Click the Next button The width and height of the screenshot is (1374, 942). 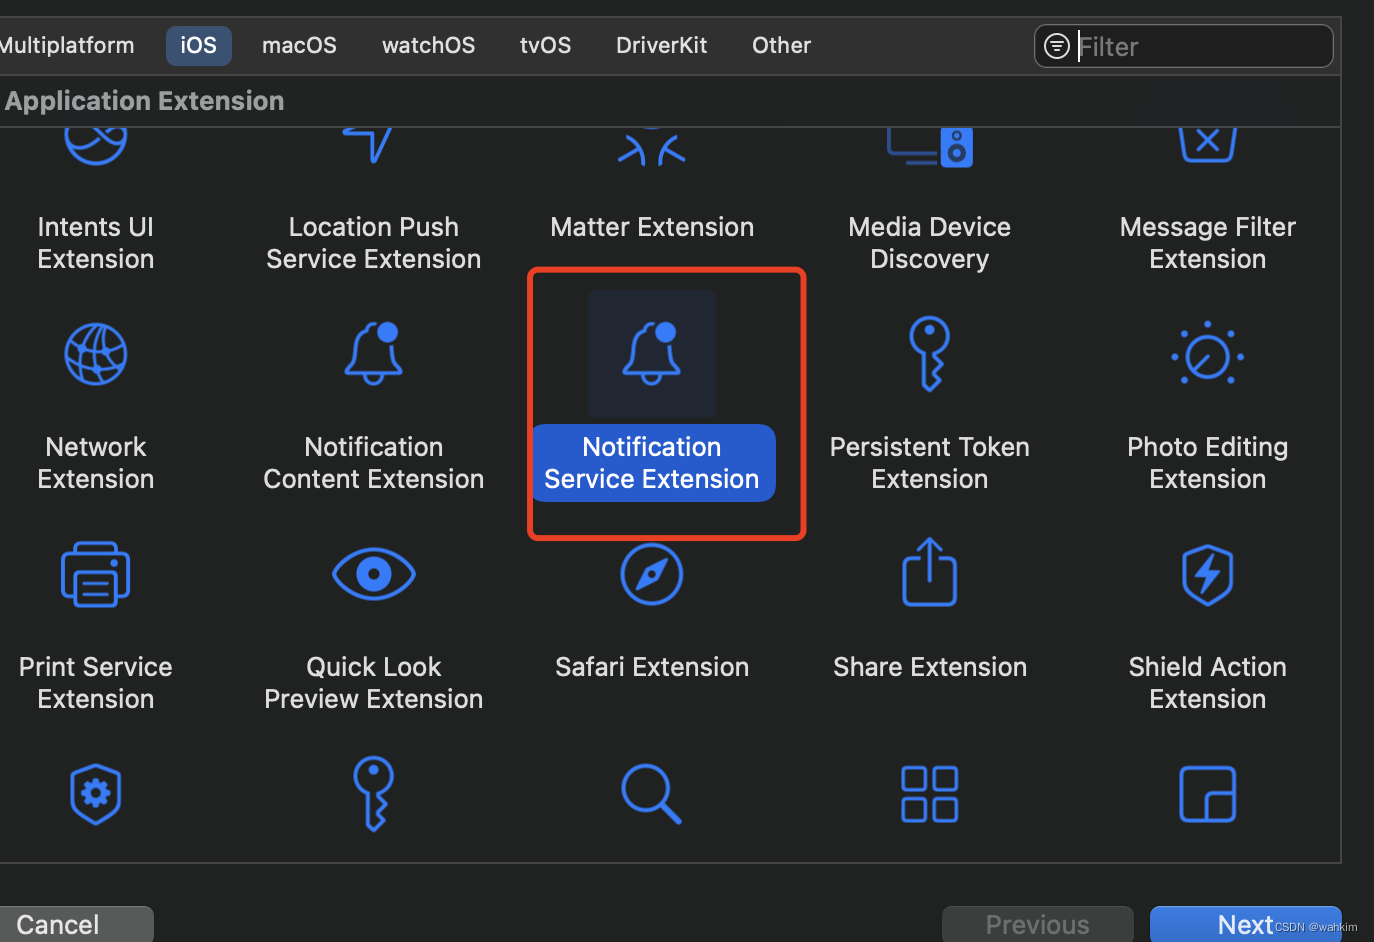(1245, 924)
